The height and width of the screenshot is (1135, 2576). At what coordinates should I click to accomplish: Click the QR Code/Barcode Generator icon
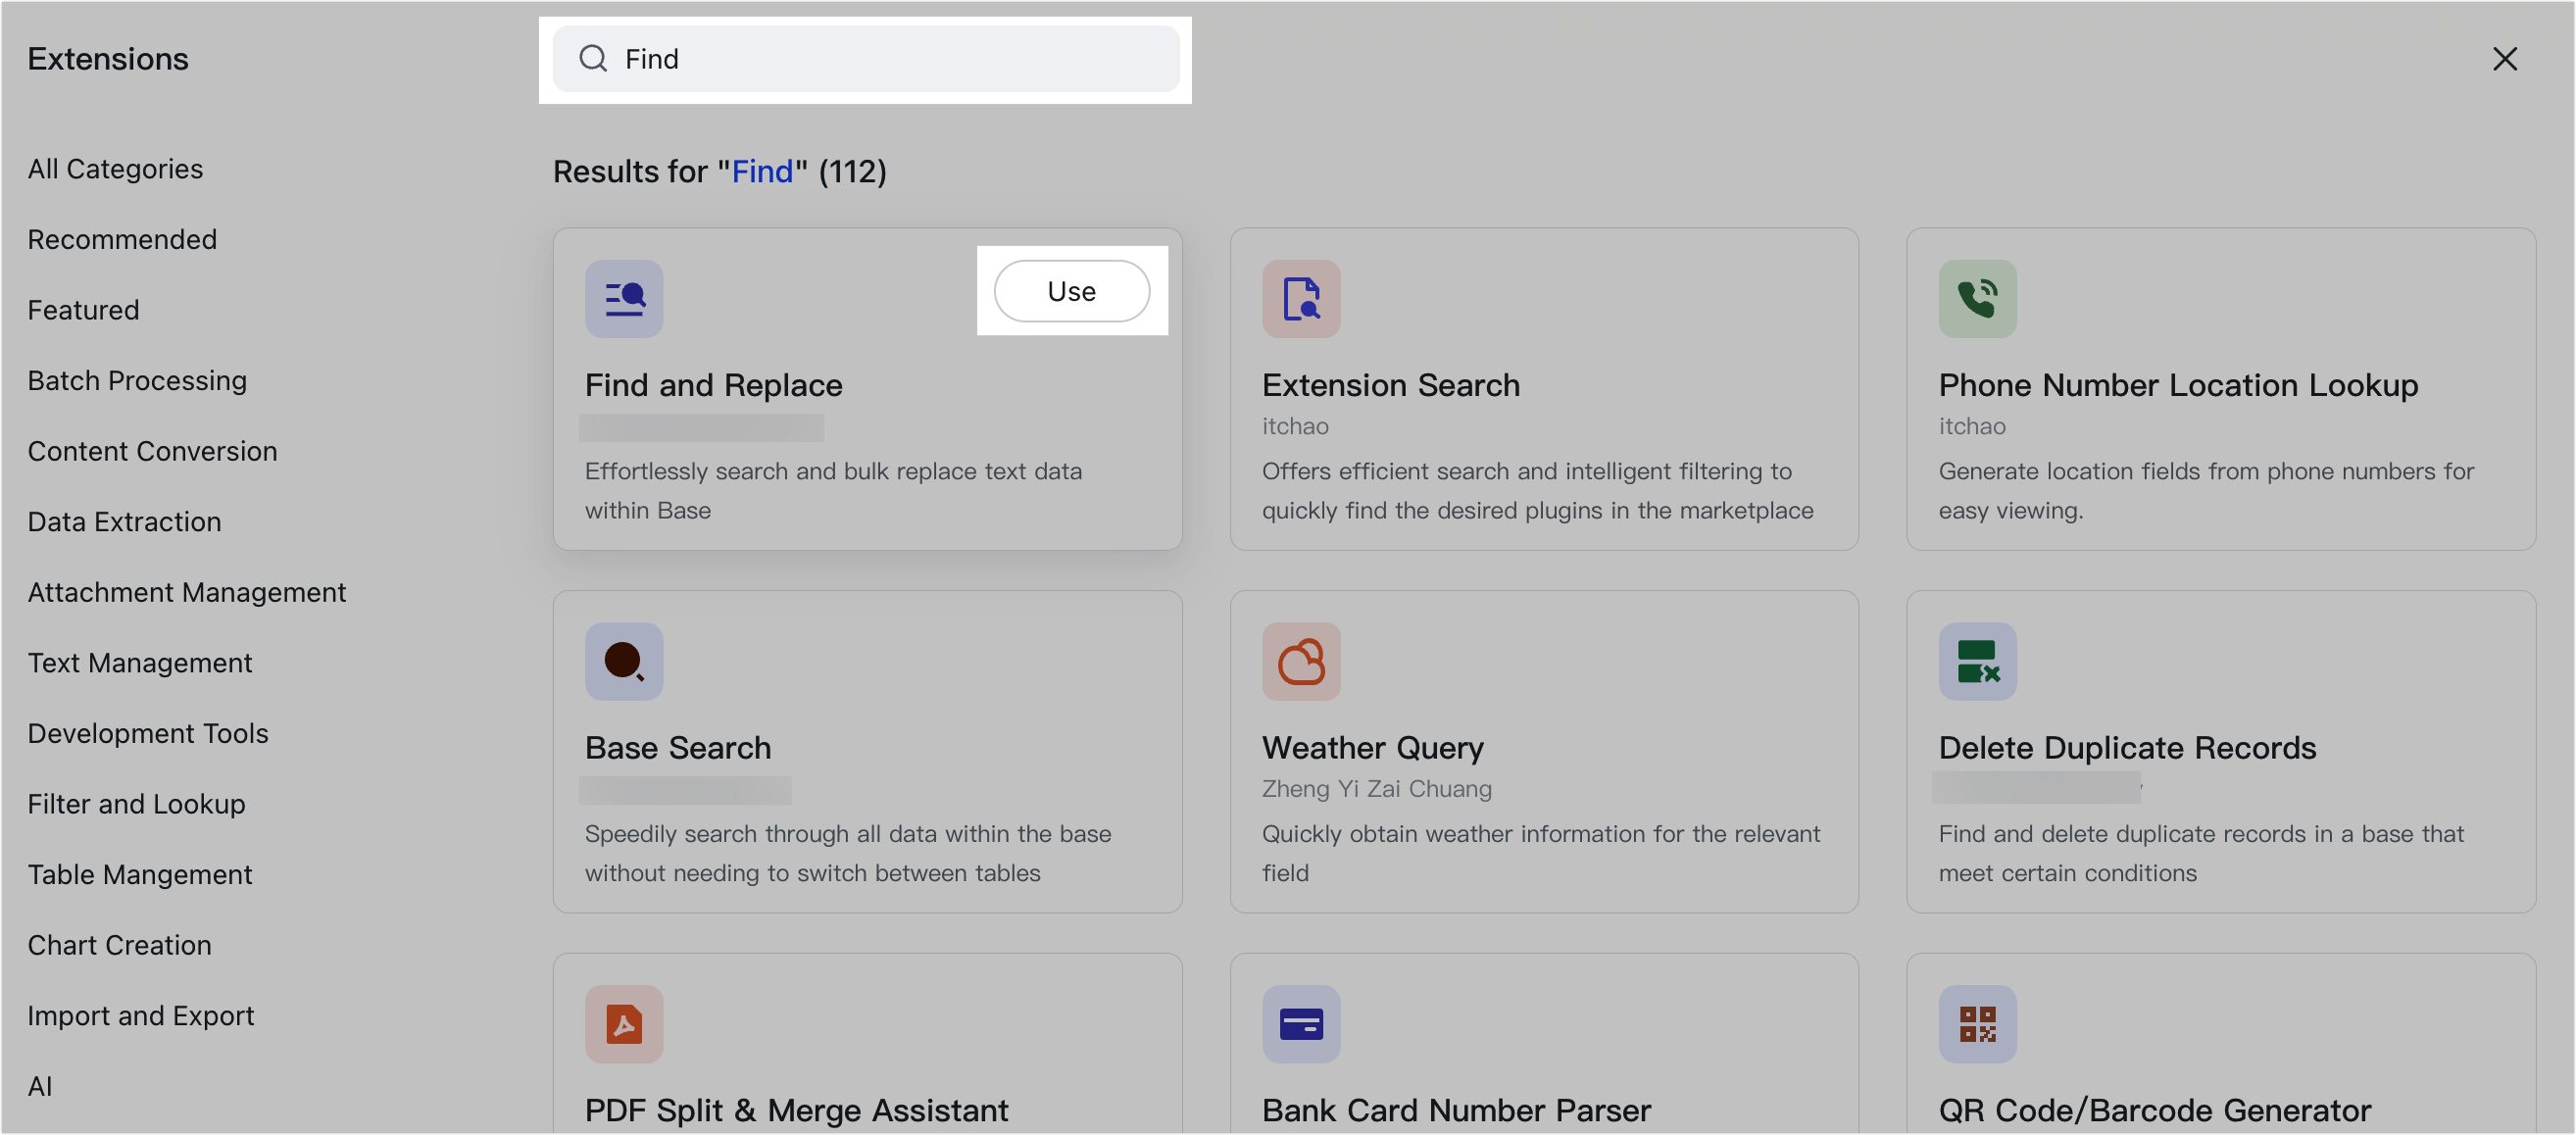click(x=1977, y=1024)
